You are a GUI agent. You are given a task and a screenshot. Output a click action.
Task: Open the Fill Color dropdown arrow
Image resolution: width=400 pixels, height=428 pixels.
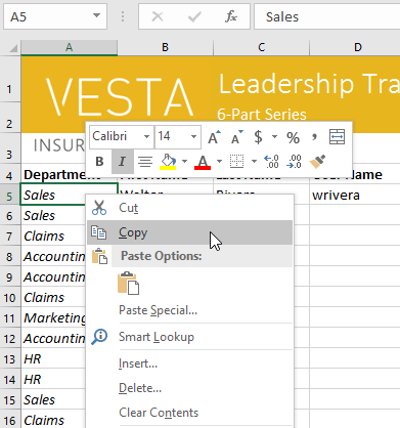[x=184, y=162]
